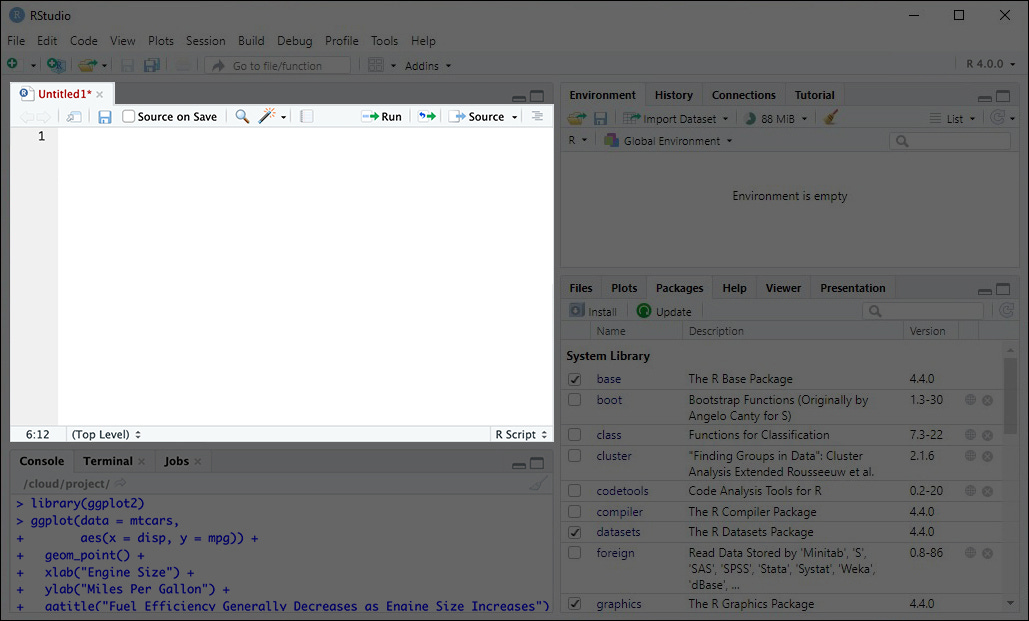
Task: Uncheck the base package checkbox
Action: [x=575, y=379]
